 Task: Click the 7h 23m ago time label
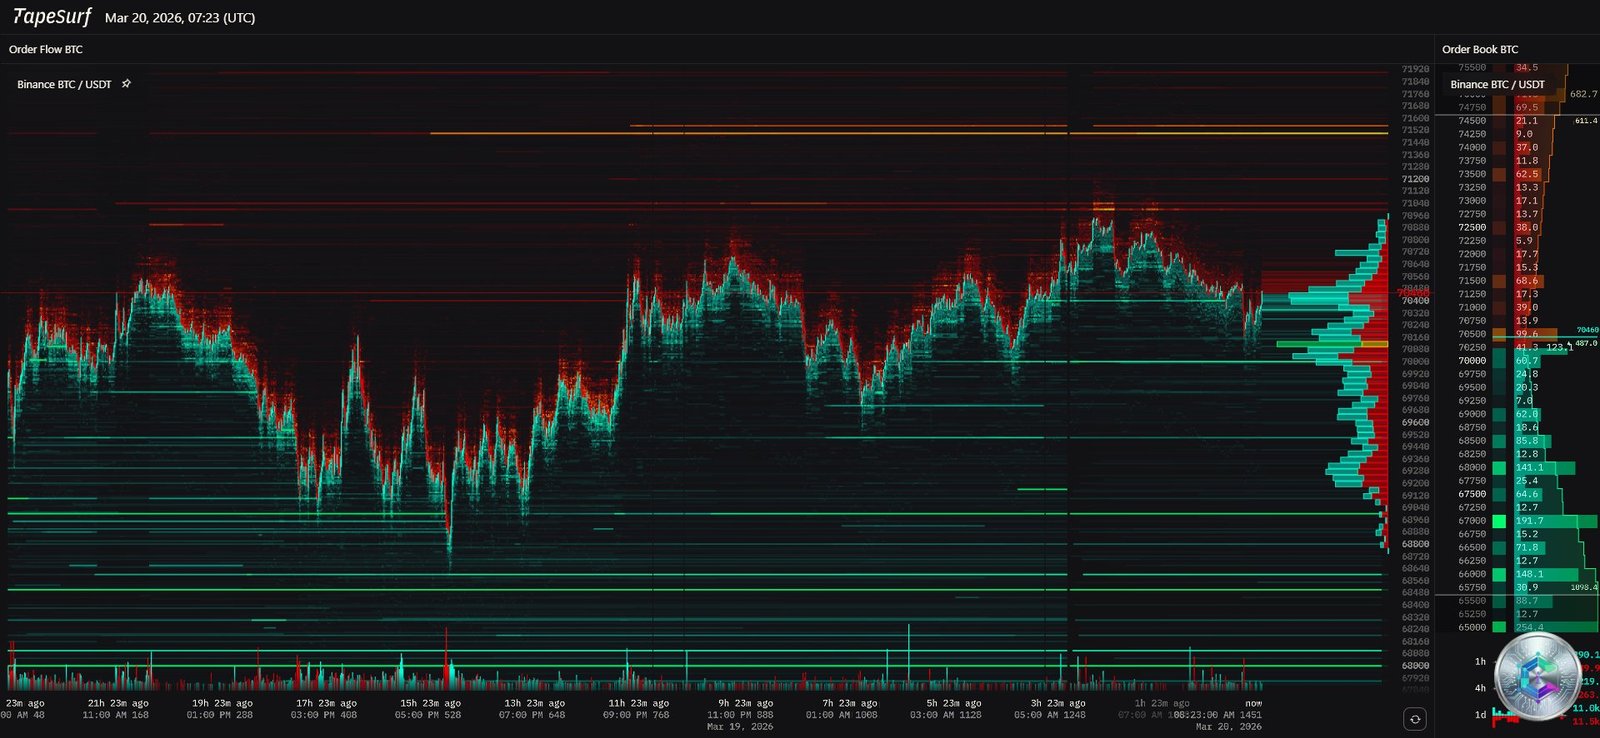click(x=849, y=703)
